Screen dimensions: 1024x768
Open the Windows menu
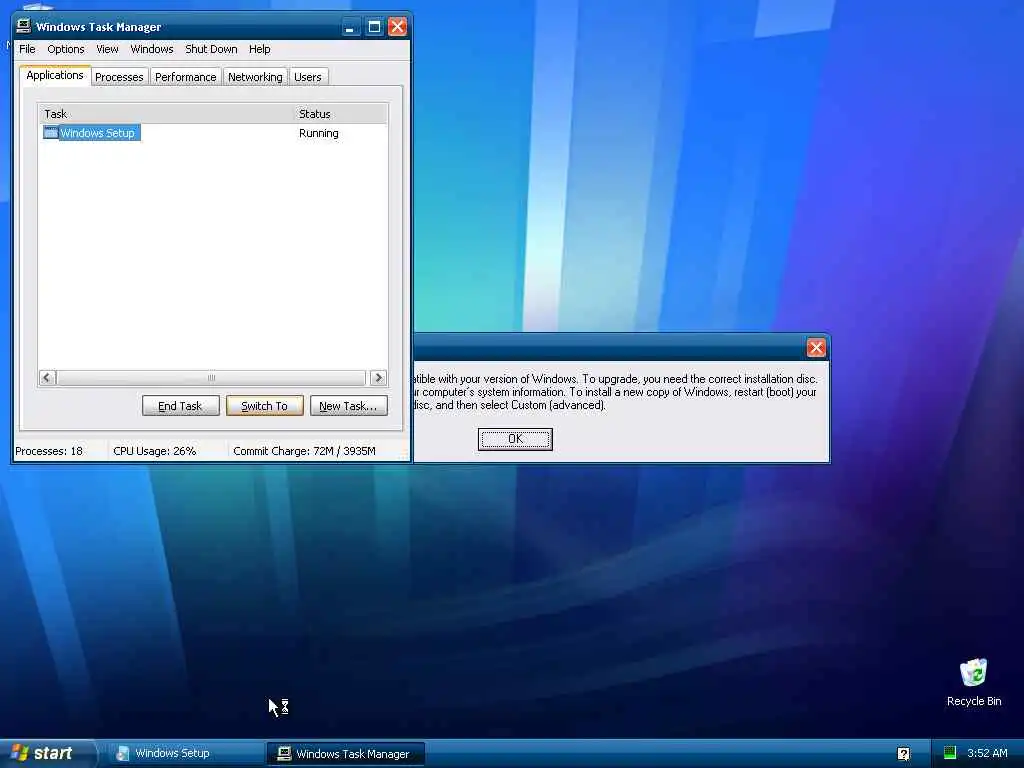[x=152, y=49]
